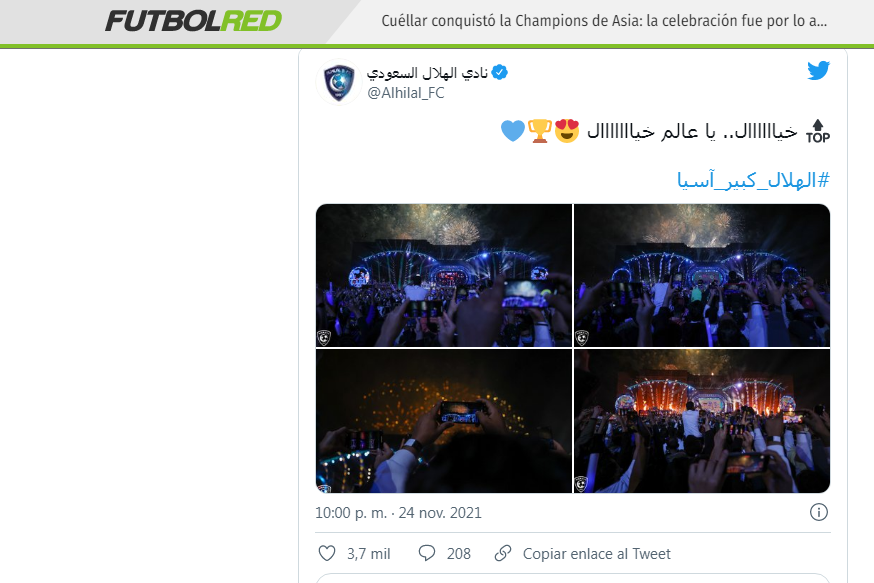This screenshot has height=583, width=874.
Task: Click Copiar enlace al Tweet
Action: click(x=596, y=554)
